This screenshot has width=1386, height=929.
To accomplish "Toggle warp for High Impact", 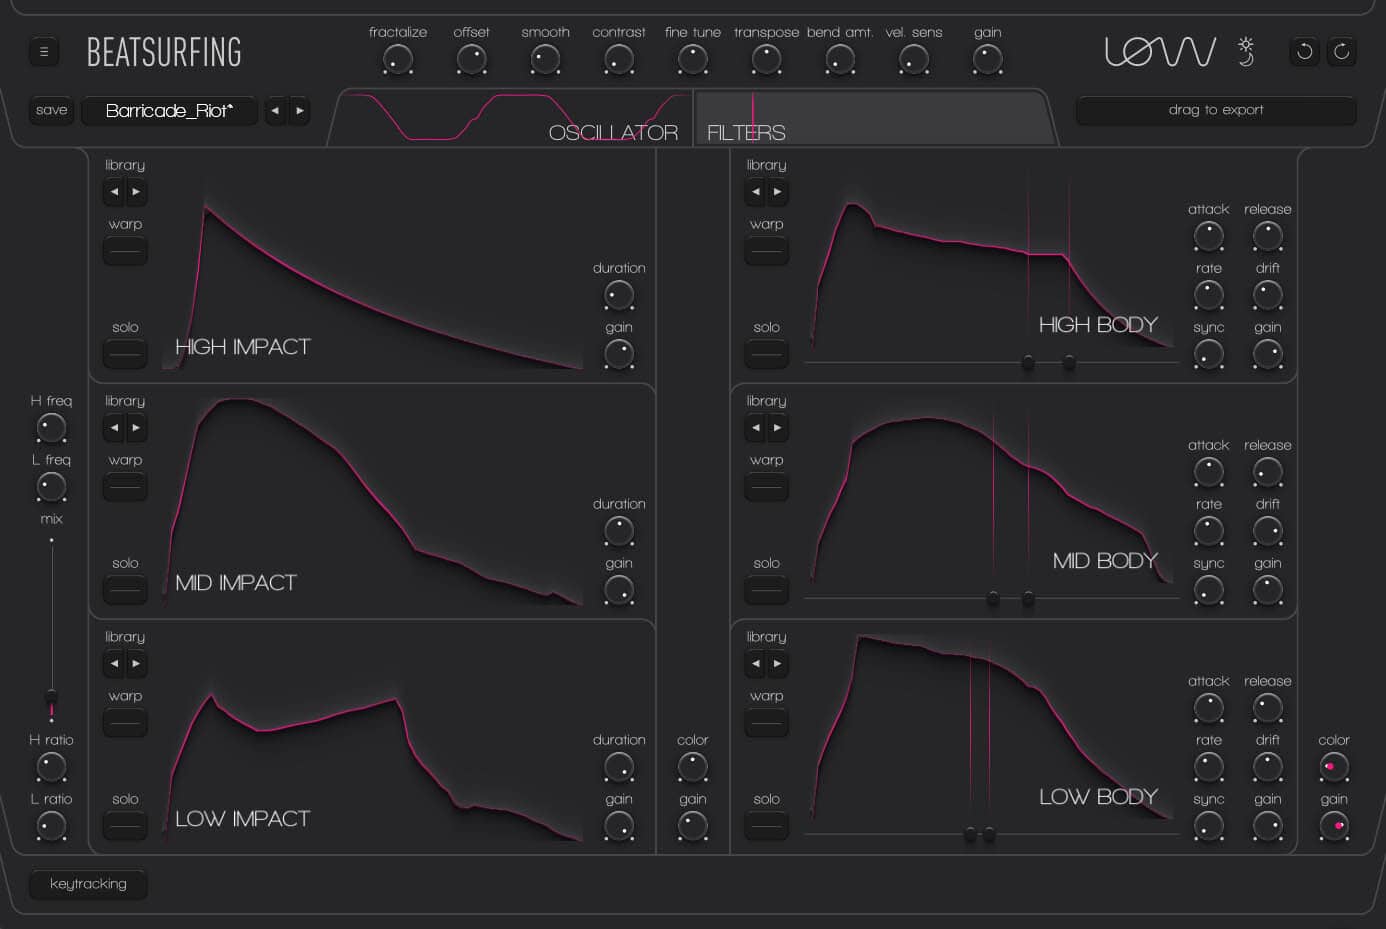I will tap(125, 251).
